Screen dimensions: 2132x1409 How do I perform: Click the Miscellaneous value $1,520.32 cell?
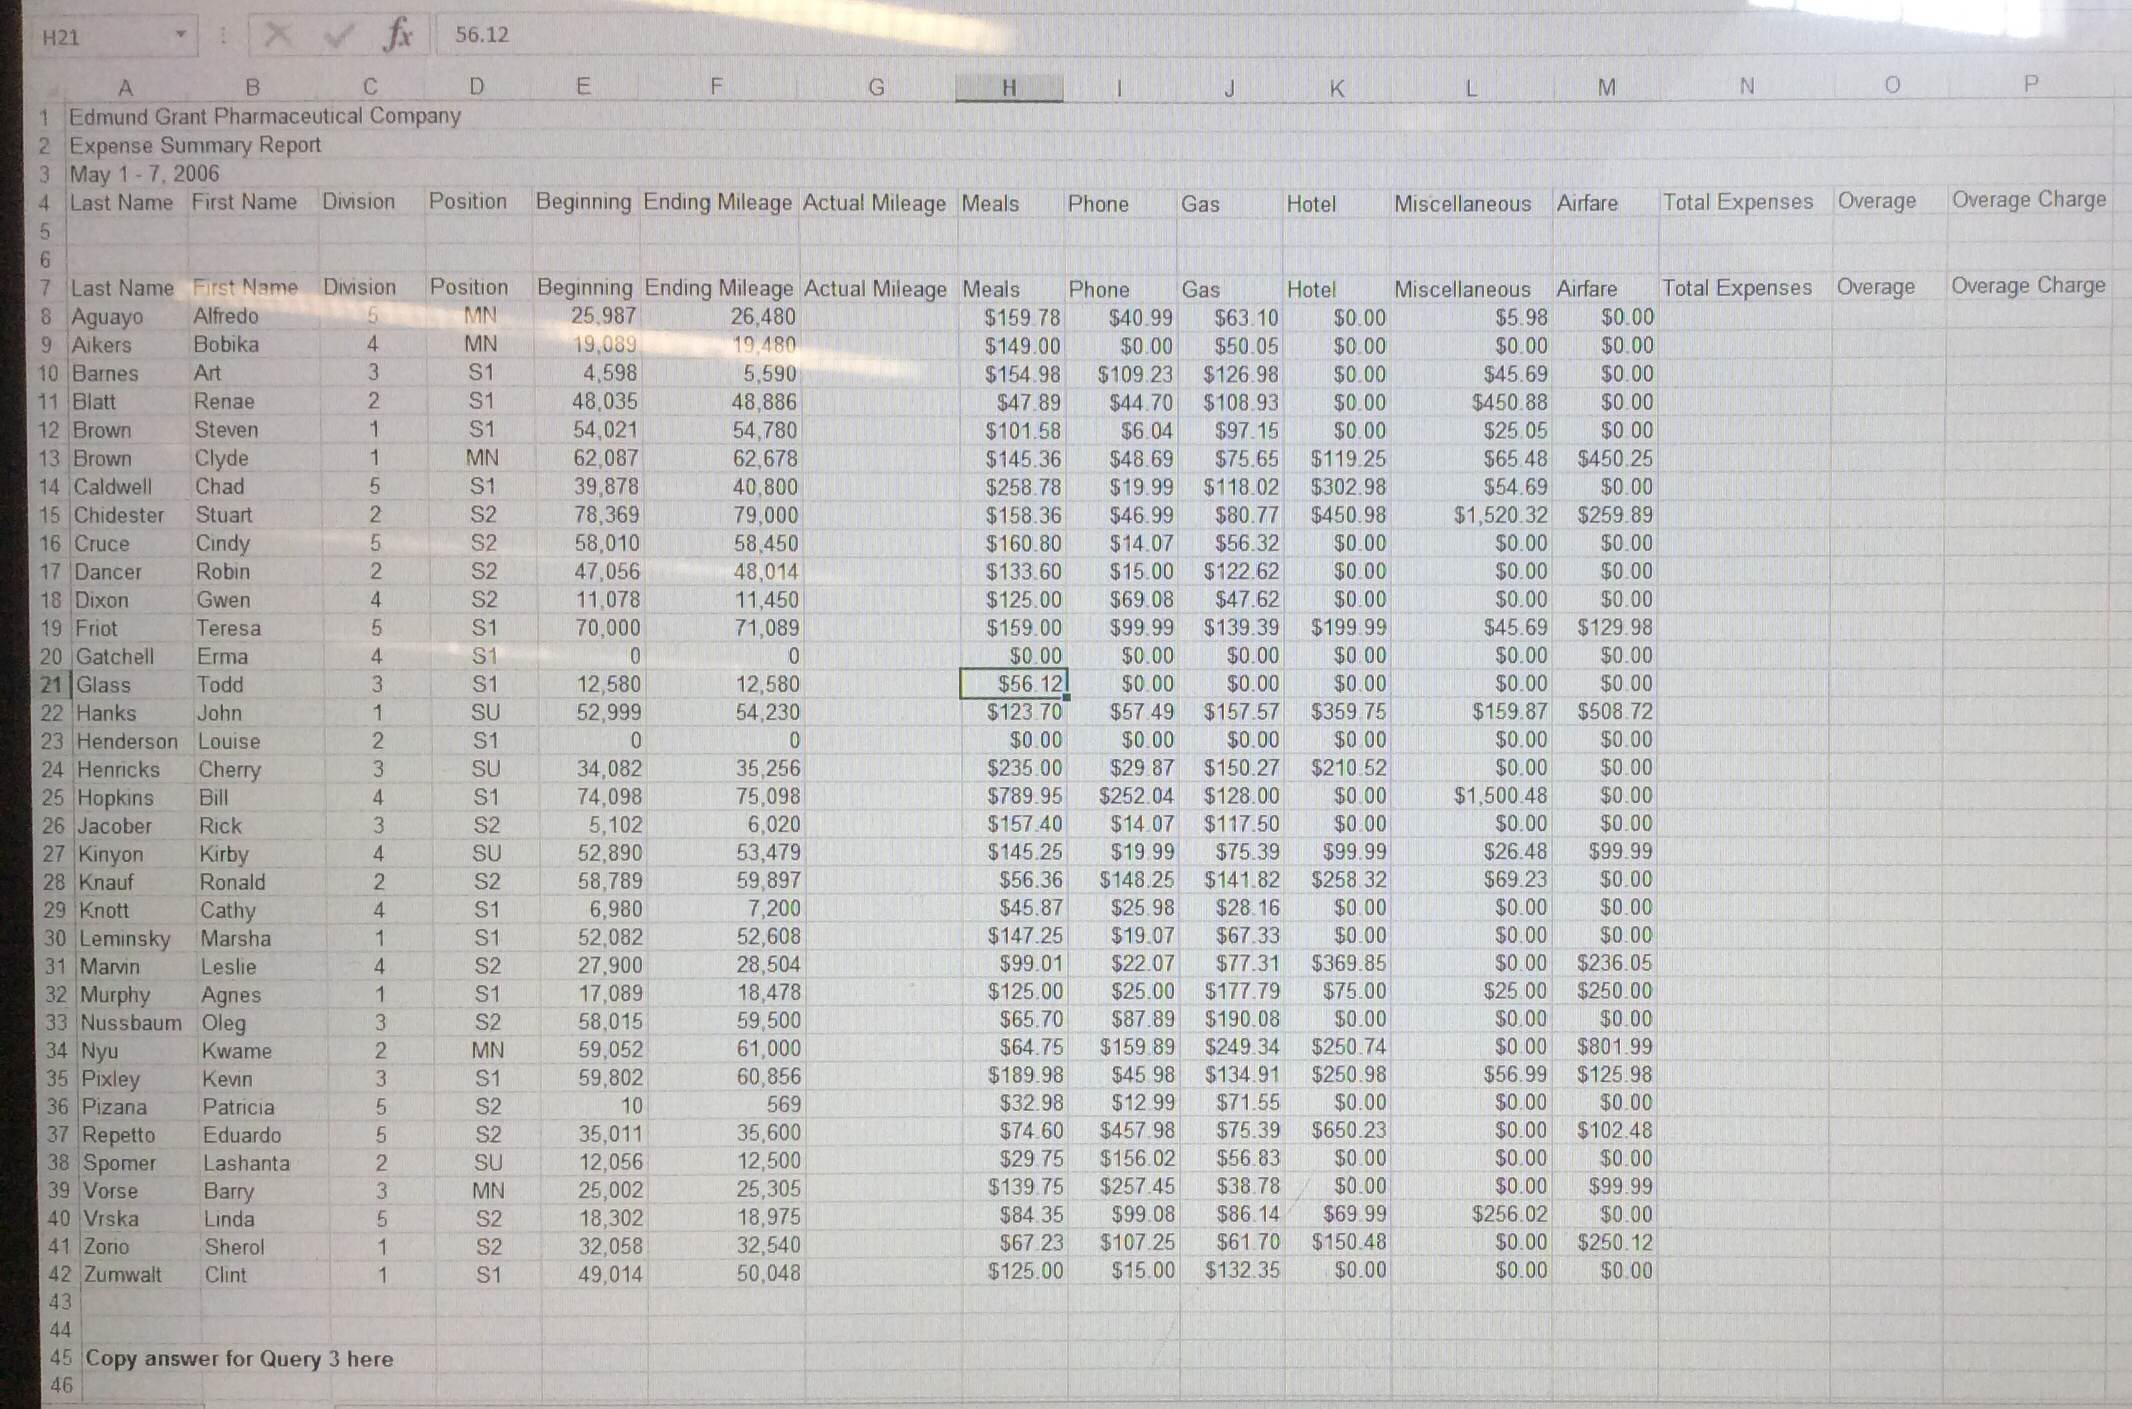point(1499,515)
